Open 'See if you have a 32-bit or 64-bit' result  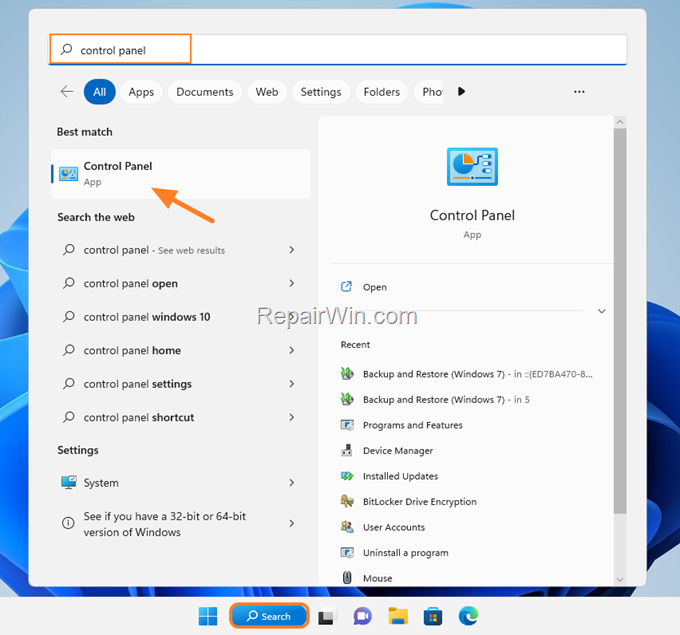click(180, 524)
